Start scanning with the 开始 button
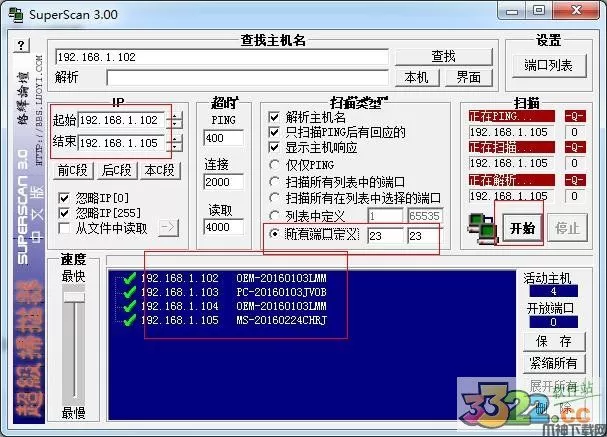Viewport: 607px width, 437px height. coord(523,228)
